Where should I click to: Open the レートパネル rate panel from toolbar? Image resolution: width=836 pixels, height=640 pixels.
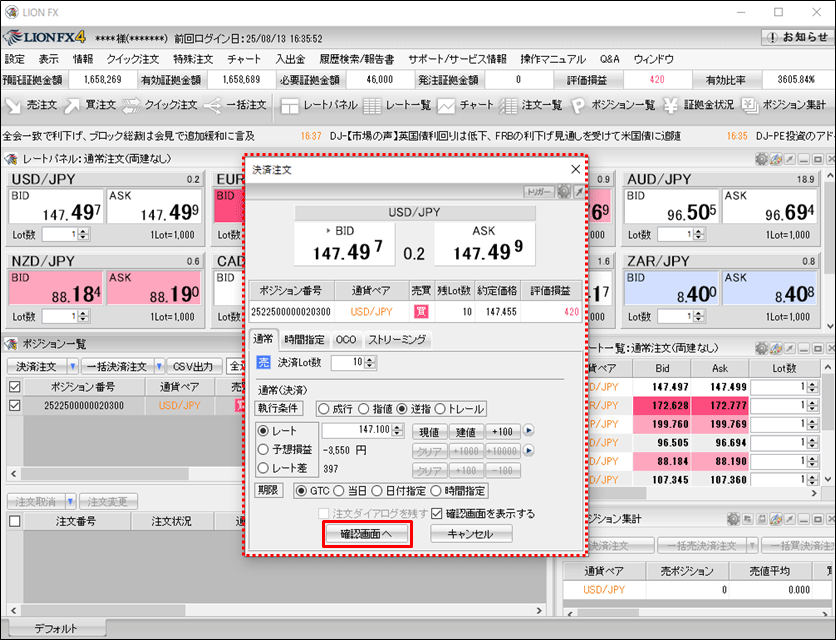click(x=320, y=105)
